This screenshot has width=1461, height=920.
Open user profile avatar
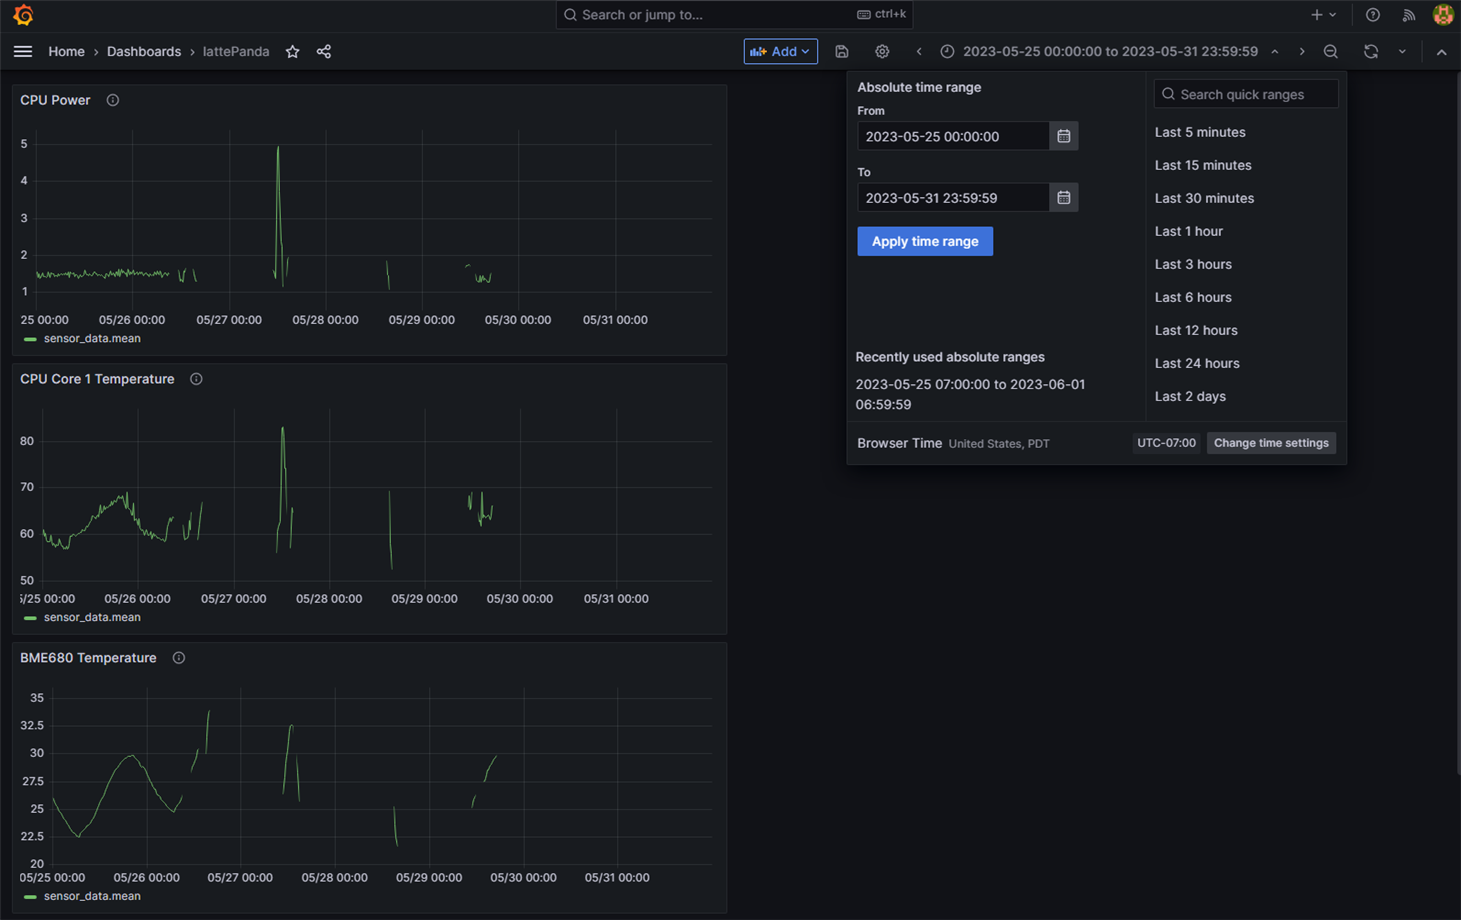[x=1443, y=15]
